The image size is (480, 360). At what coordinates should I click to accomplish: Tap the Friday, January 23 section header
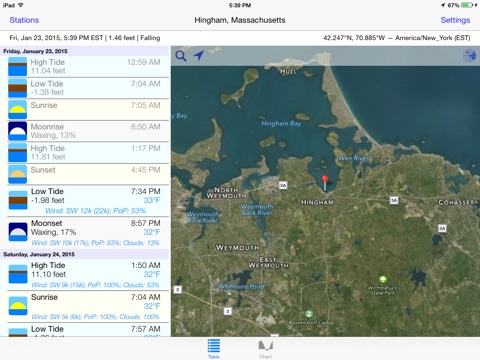pos(85,51)
